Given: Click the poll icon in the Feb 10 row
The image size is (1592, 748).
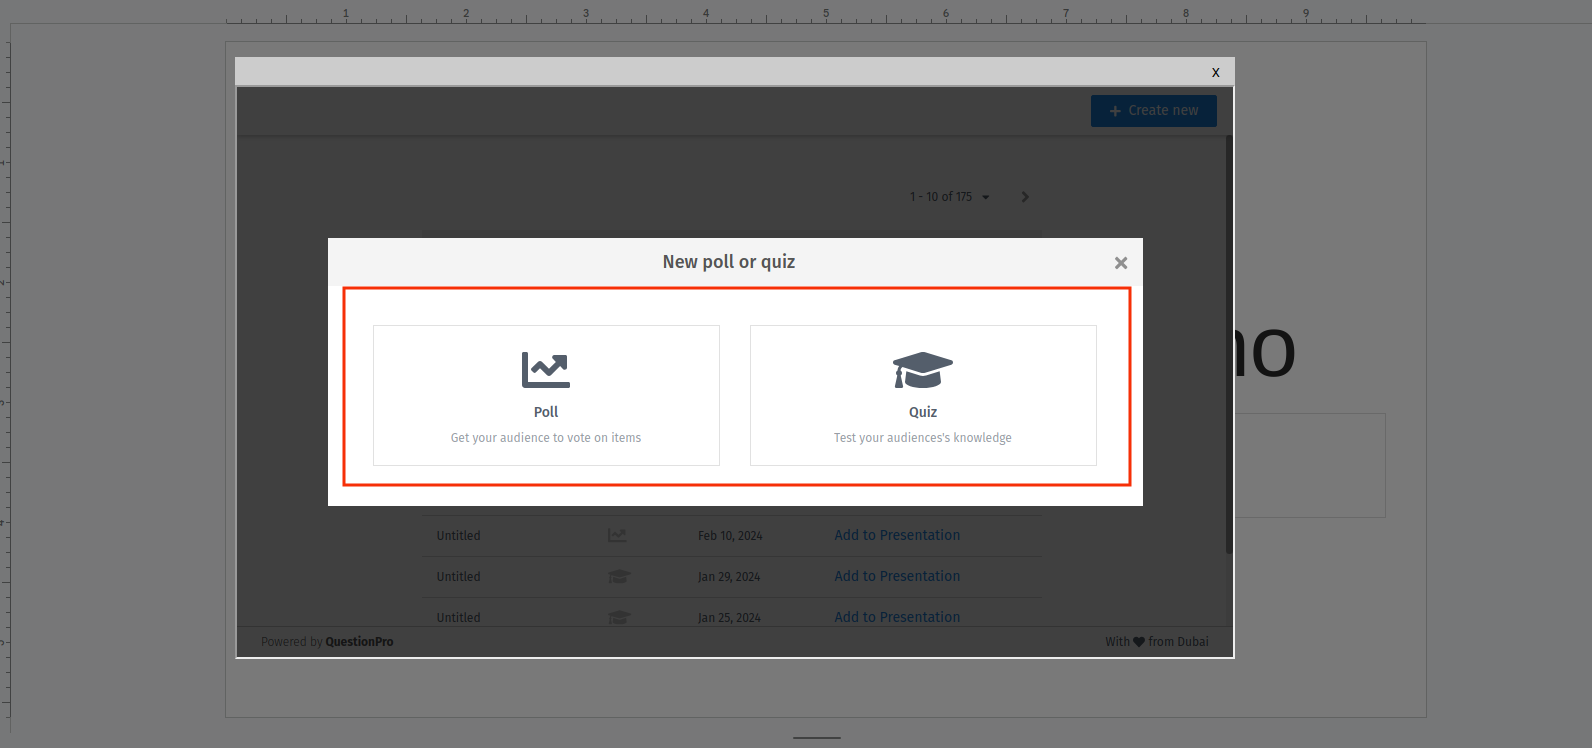Looking at the screenshot, I should coord(617,536).
